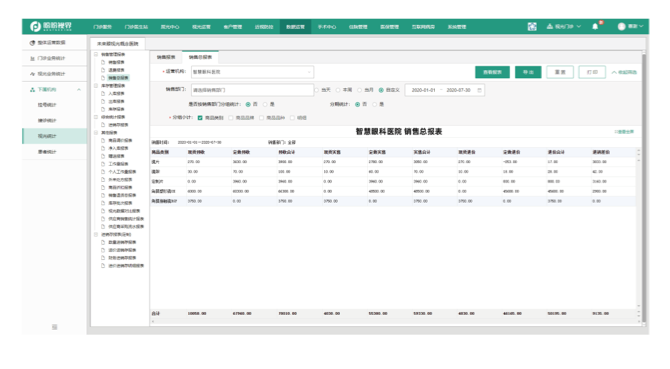Click the end date 2020-07-30 field
Image resolution: width=670 pixels, height=369 pixels.
point(458,90)
